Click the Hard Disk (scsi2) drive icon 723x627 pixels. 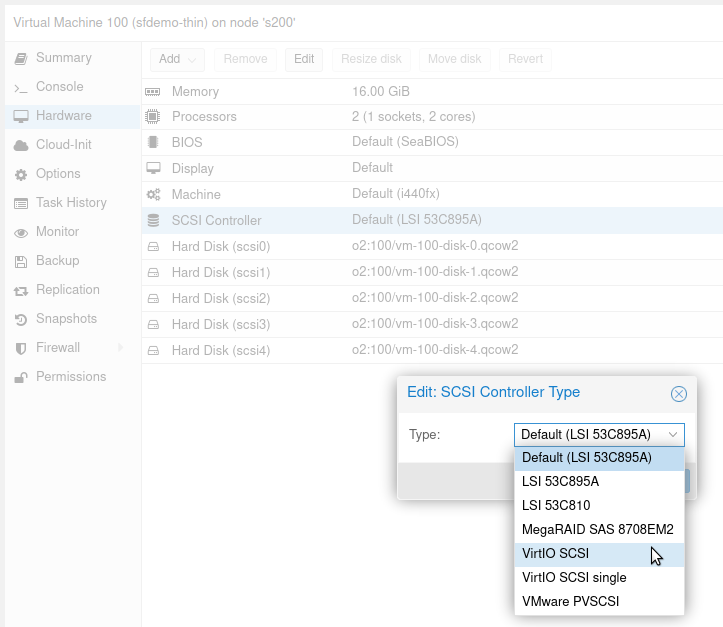[153, 299]
